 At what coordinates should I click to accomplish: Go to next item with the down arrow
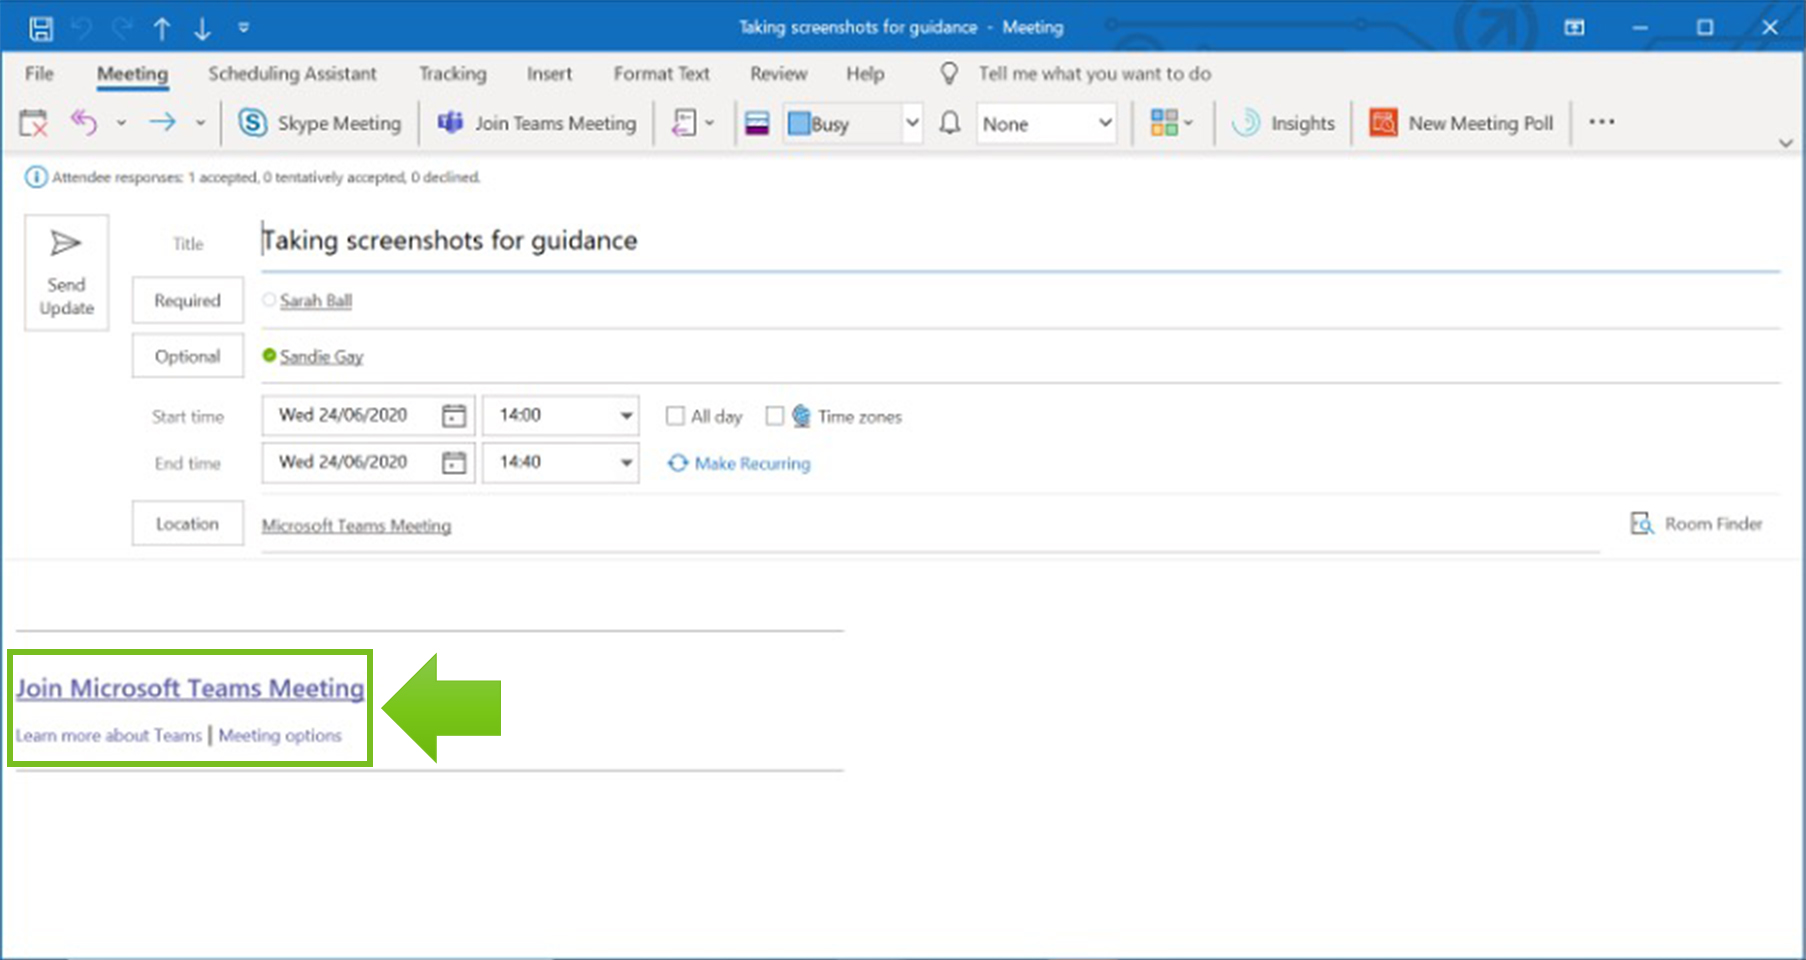[x=202, y=29]
